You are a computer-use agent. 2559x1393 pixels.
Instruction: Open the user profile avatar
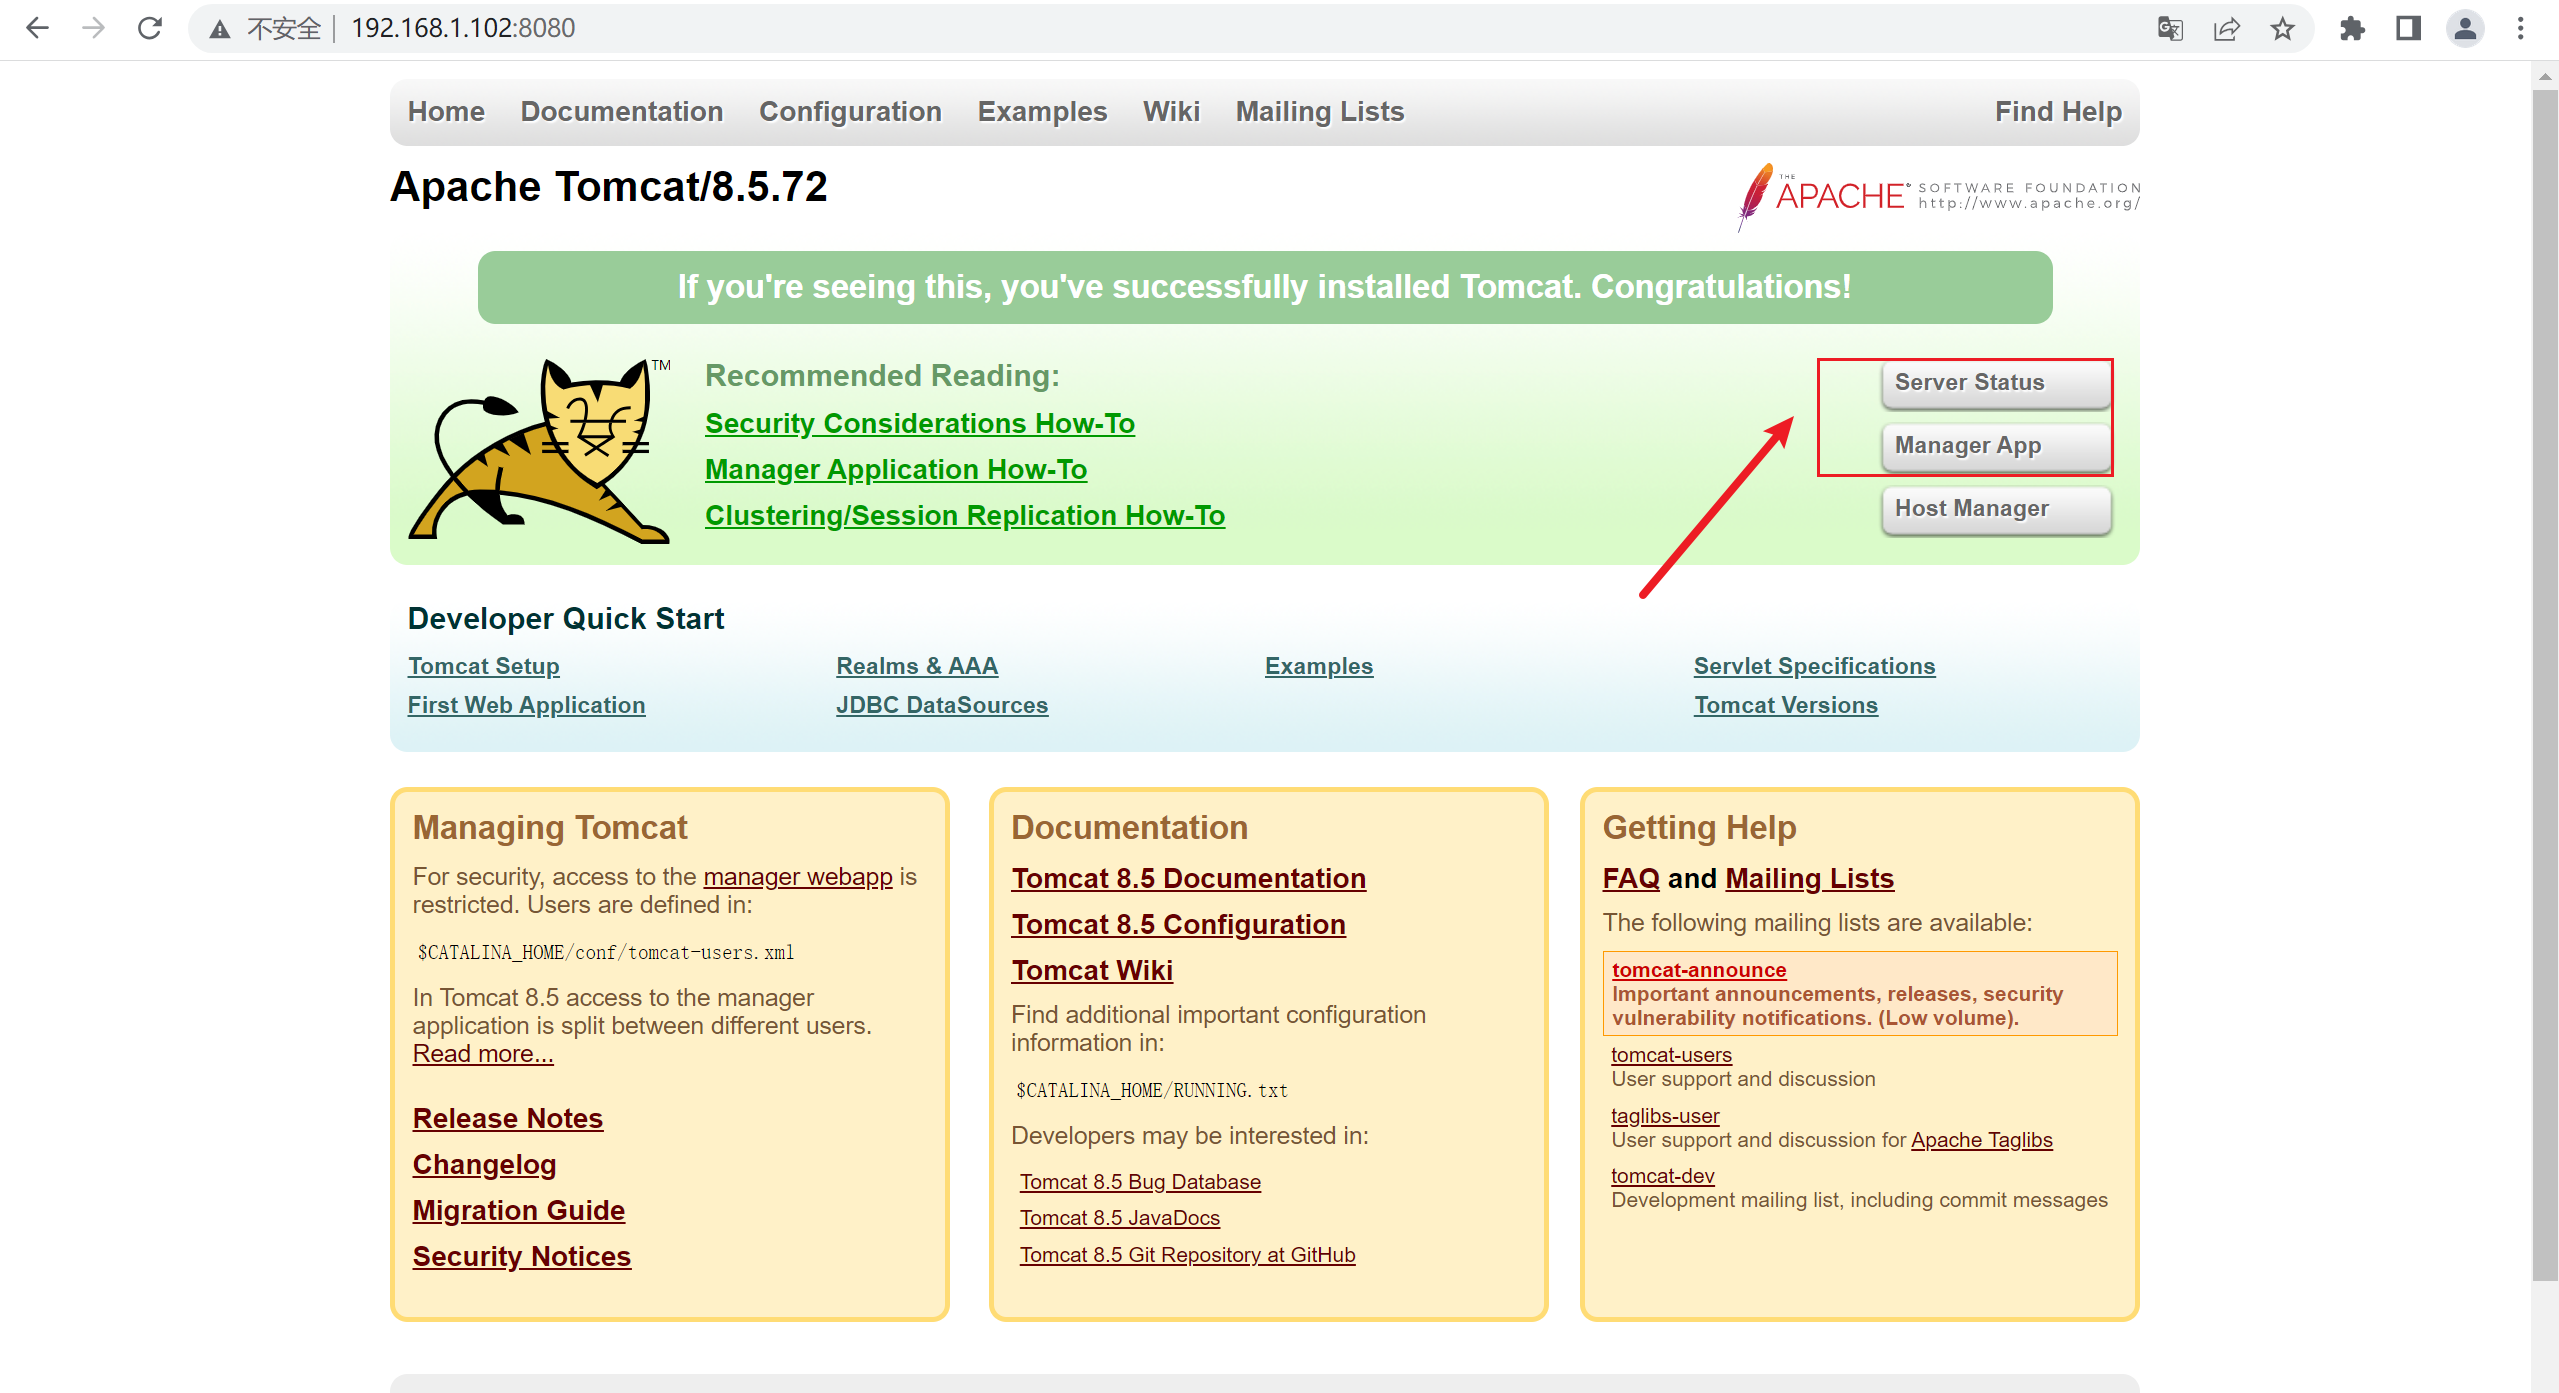[x=2465, y=28]
